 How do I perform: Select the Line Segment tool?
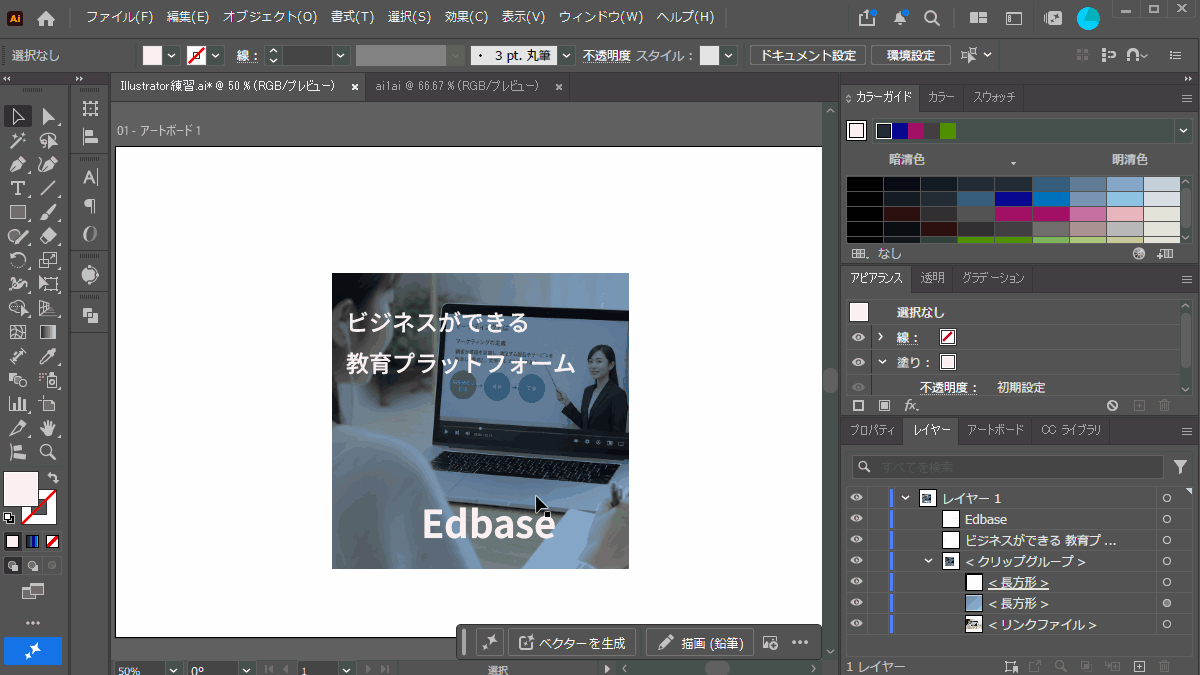point(48,189)
